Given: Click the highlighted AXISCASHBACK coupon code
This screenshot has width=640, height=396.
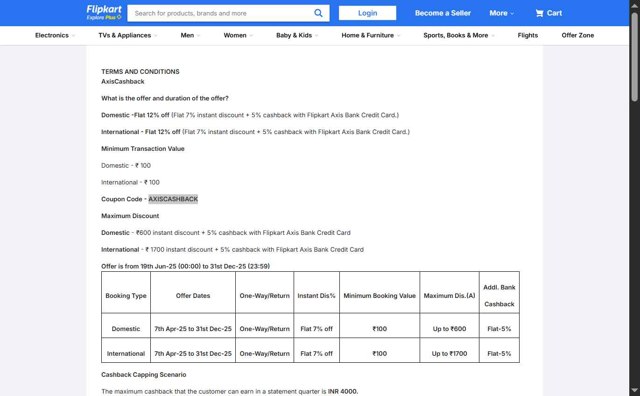Looking at the screenshot, I should click(173, 199).
